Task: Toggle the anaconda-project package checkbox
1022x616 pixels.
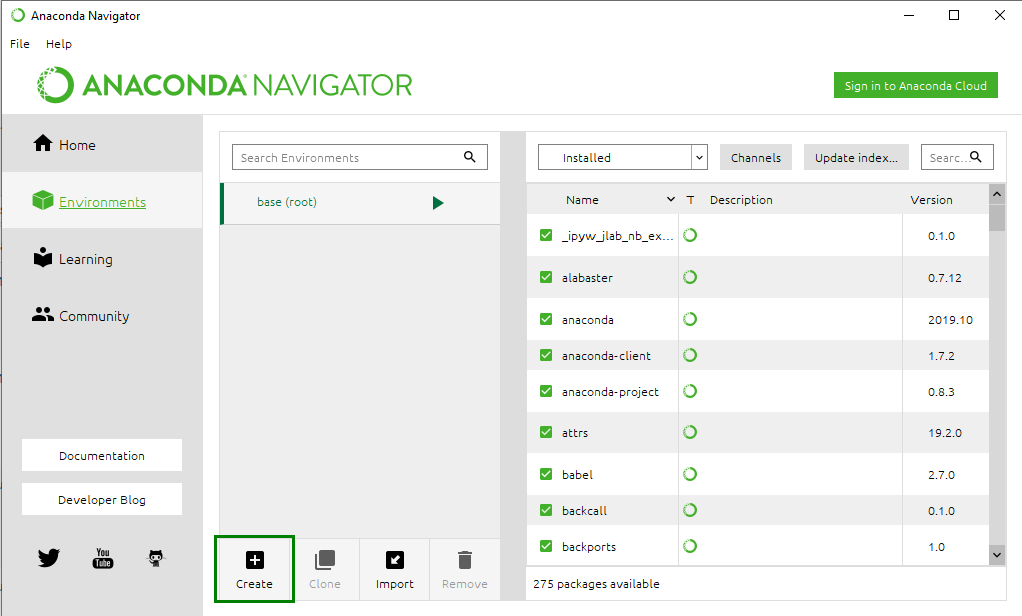Action: click(x=546, y=390)
